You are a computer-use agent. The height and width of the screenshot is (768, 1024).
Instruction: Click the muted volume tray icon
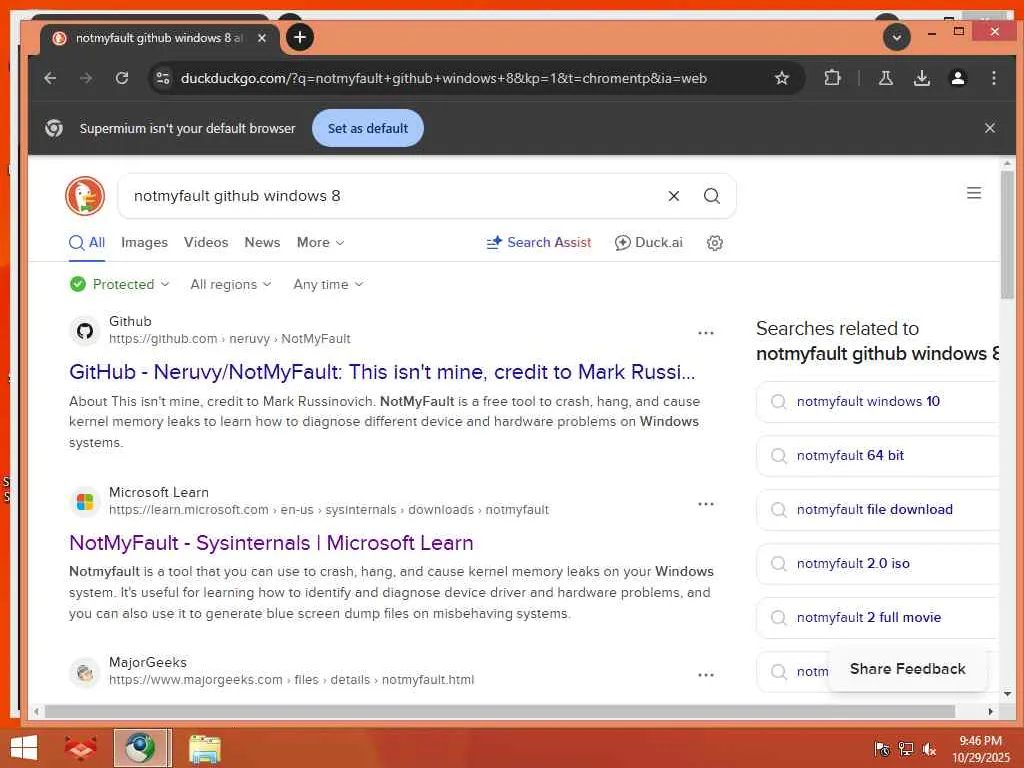pos(929,749)
